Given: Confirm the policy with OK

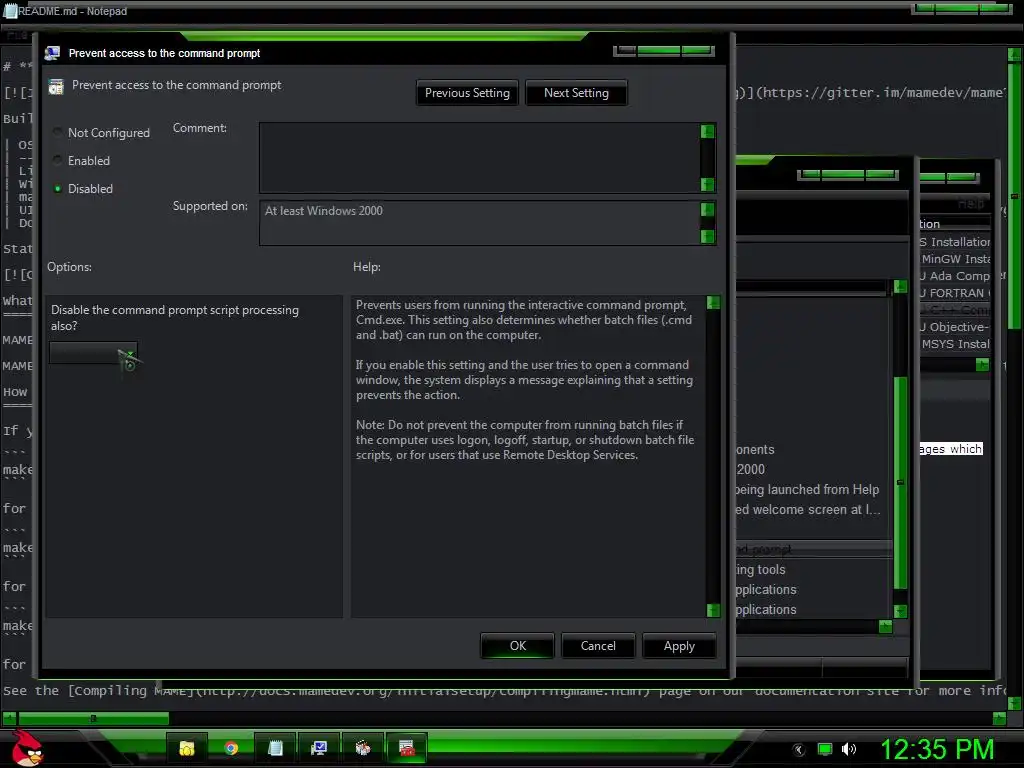Looking at the screenshot, I should click(x=517, y=646).
